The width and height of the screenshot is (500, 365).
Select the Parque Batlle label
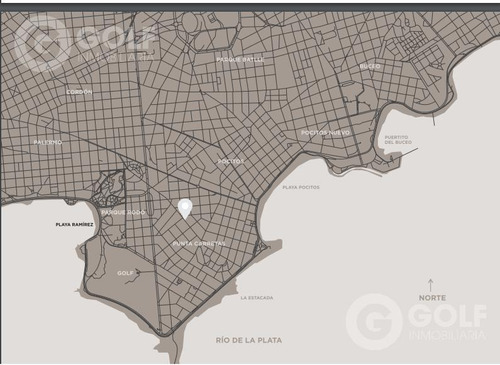tap(241, 60)
